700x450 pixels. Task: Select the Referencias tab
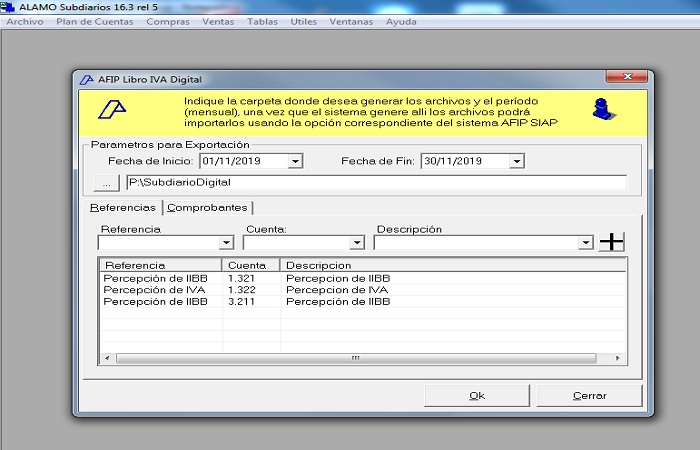pos(123,208)
